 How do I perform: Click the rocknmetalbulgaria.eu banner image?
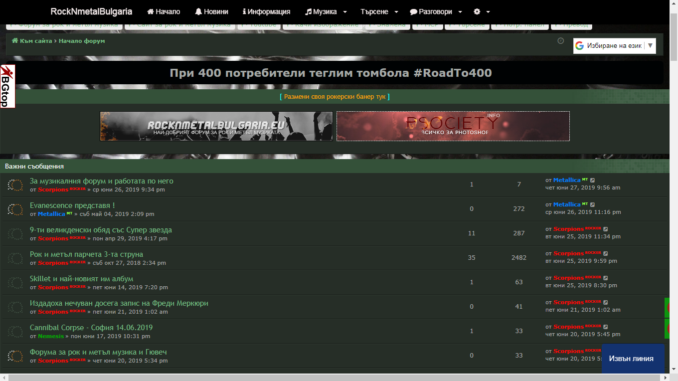[x=216, y=126]
